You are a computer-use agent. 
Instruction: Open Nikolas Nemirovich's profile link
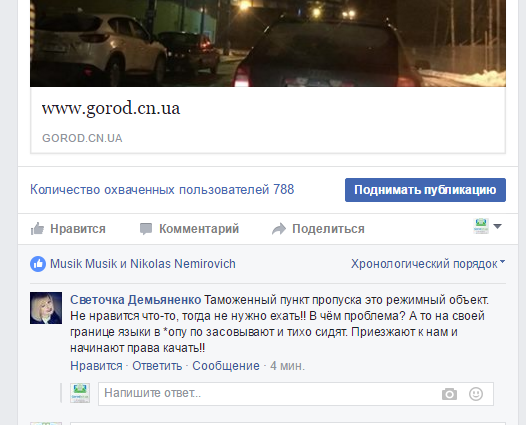182,264
